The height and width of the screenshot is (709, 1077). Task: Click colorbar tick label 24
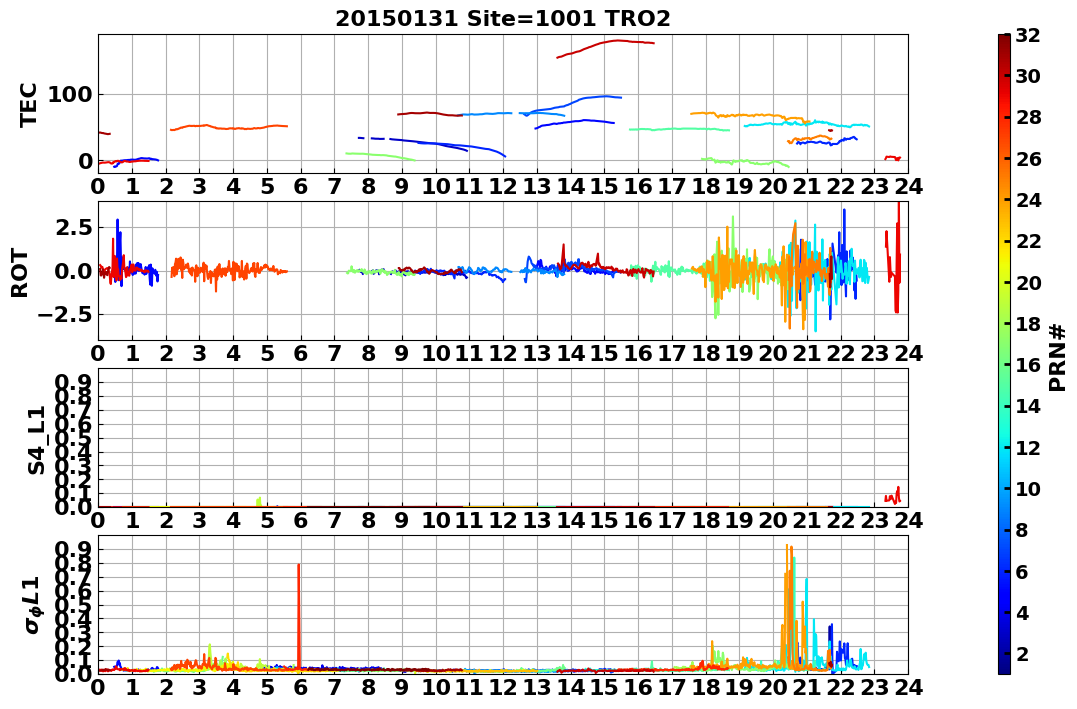click(1028, 200)
